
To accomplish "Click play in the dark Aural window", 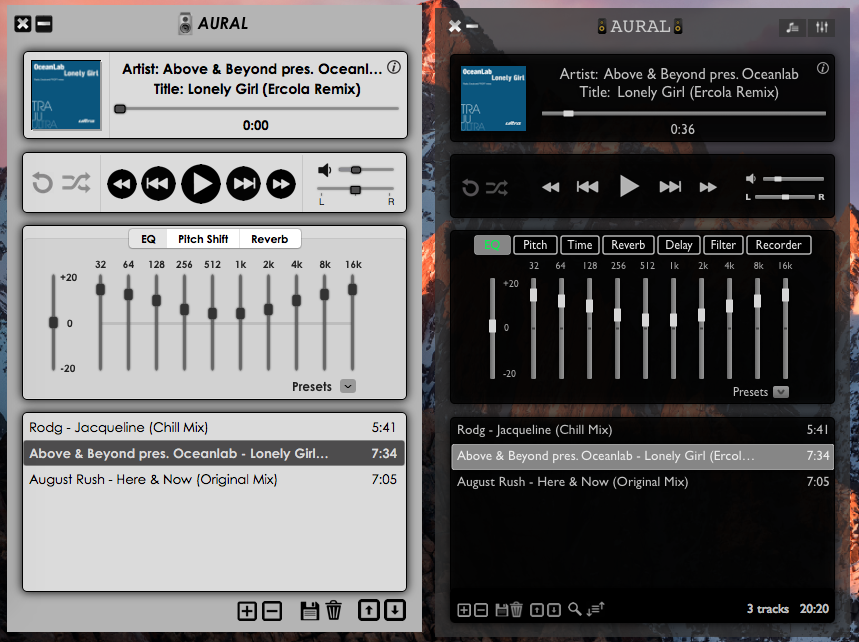I will point(629,186).
